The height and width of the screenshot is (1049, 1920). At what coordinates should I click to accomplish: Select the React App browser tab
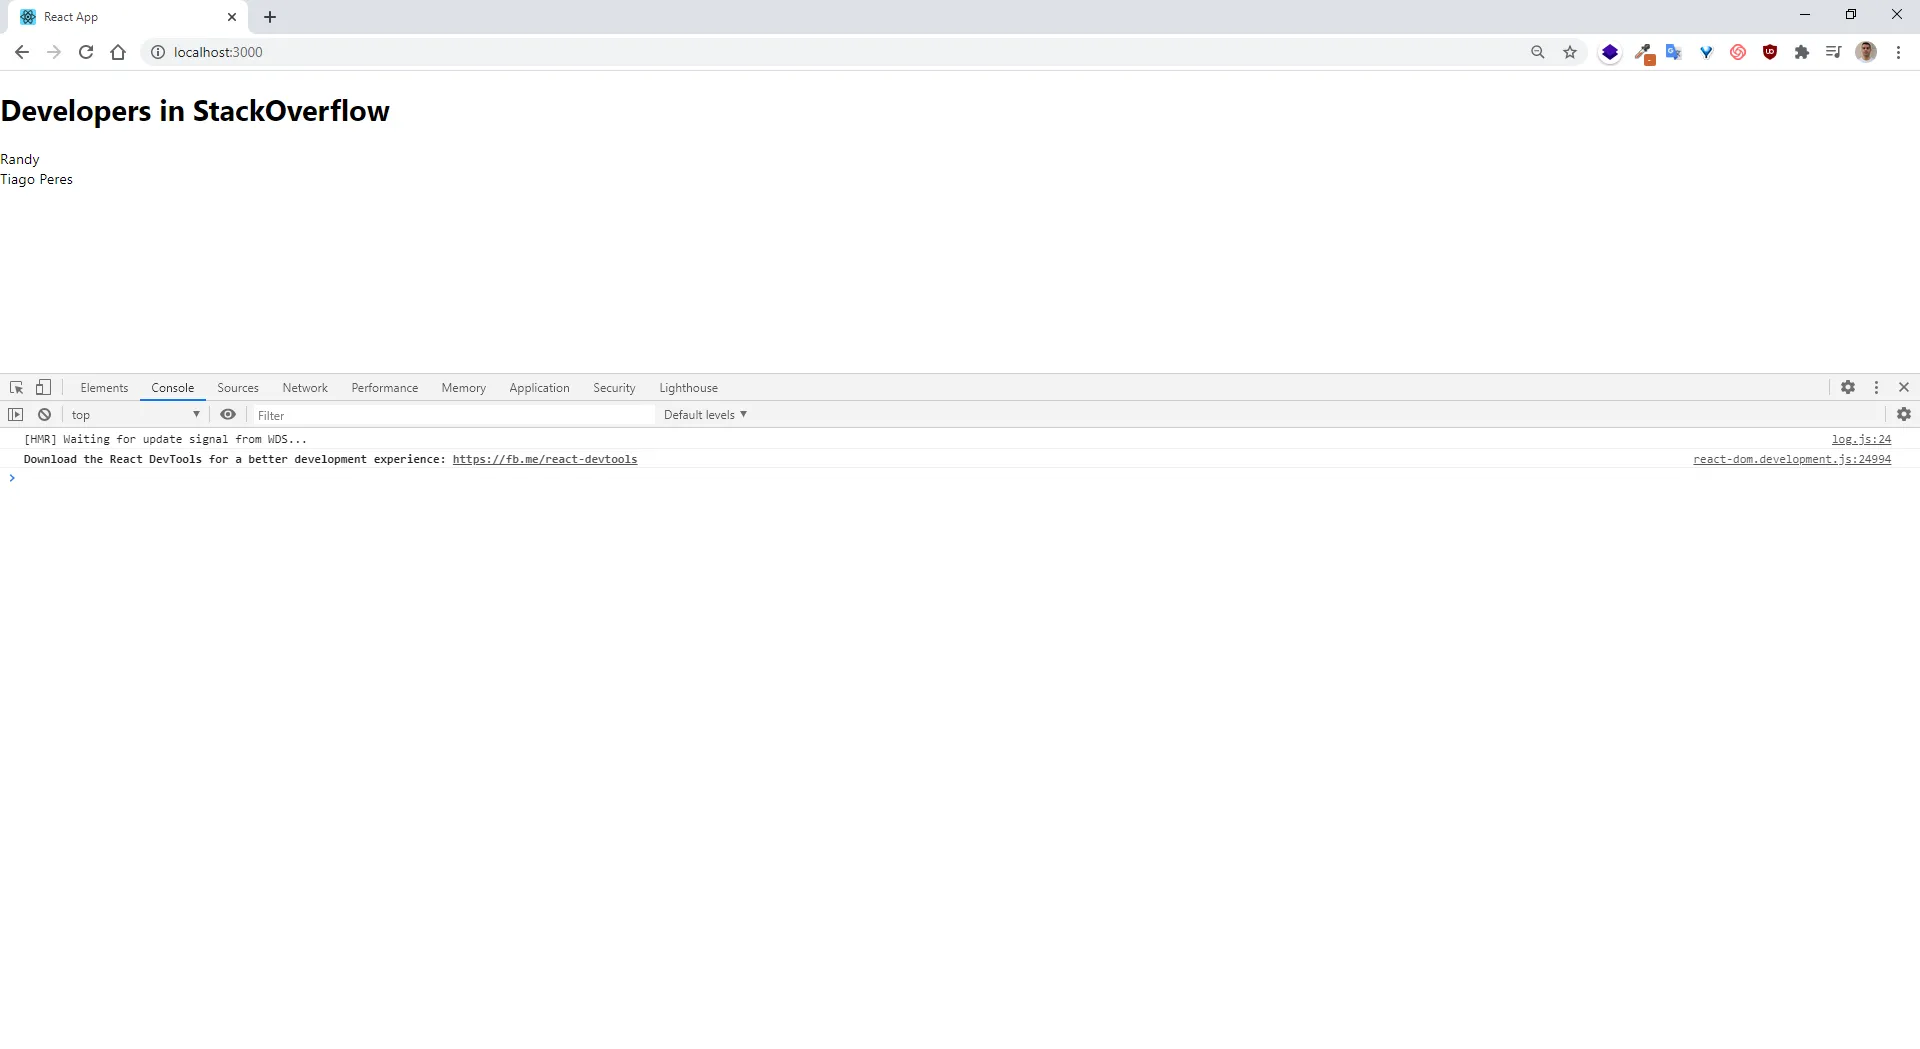tap(128, 17)
